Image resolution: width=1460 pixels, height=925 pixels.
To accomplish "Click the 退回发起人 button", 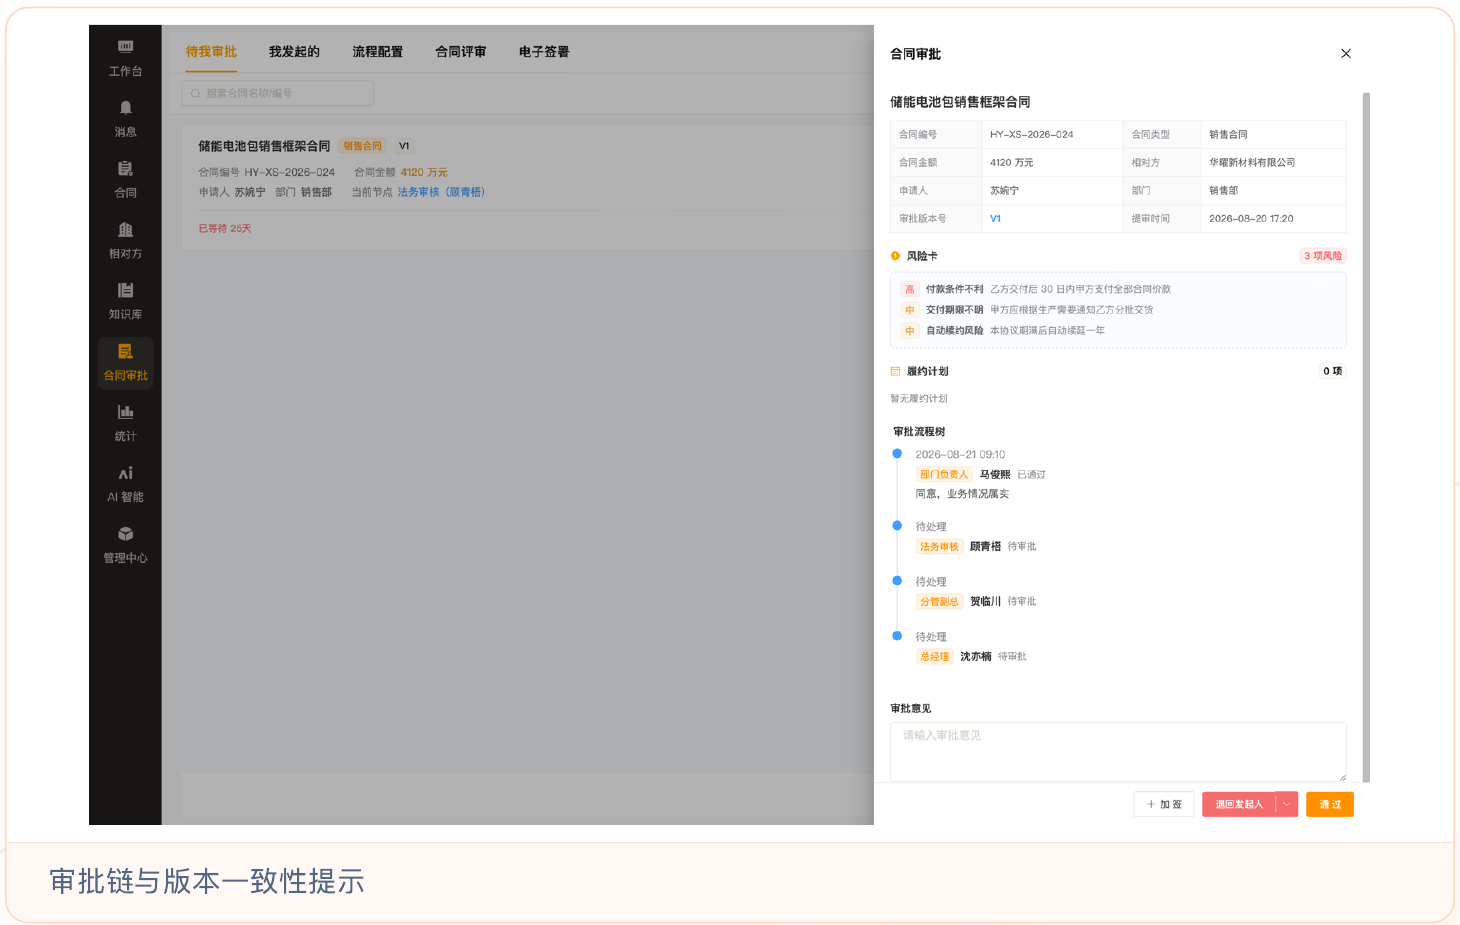I will coord(1239,804).
